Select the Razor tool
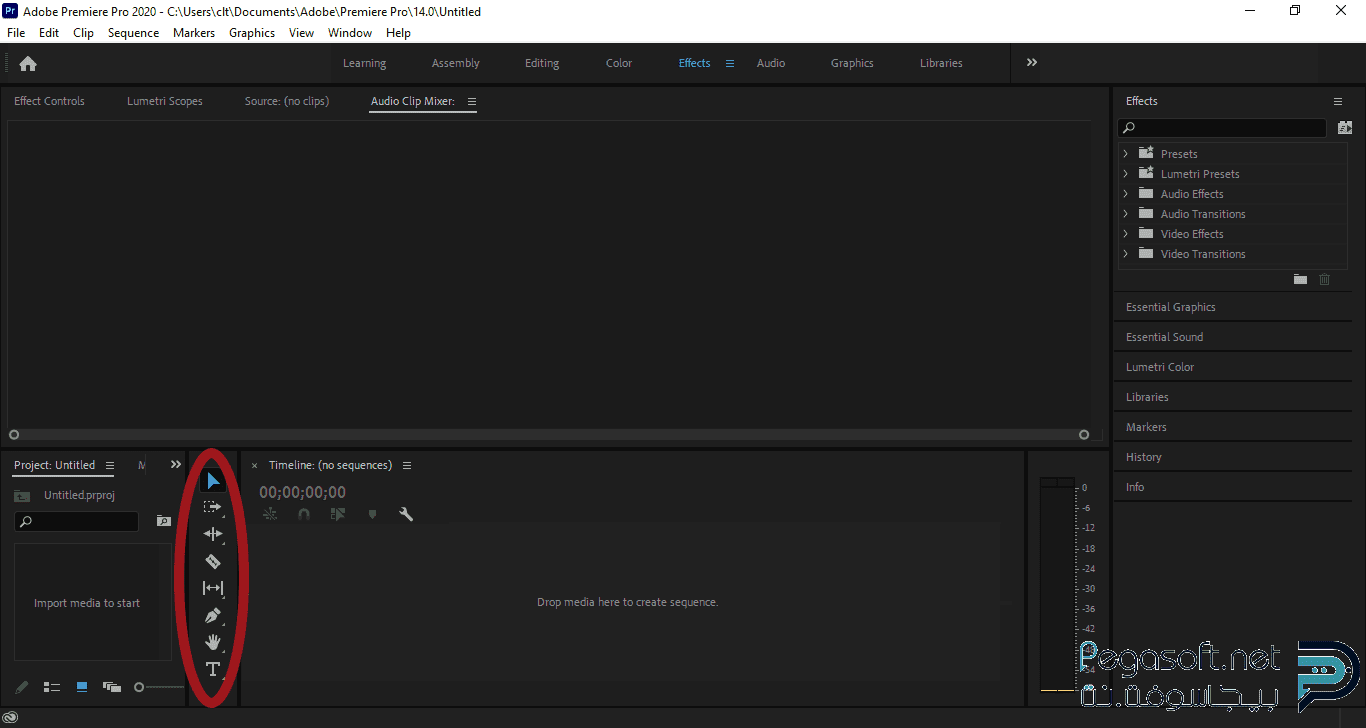The height and width of the screenshot is (728, 1366). 213,561
